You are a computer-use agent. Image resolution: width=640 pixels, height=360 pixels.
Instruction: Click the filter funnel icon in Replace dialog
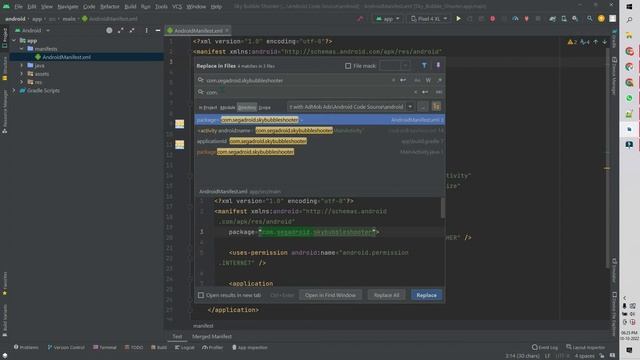pyautogui.click(x=424, y=66)
